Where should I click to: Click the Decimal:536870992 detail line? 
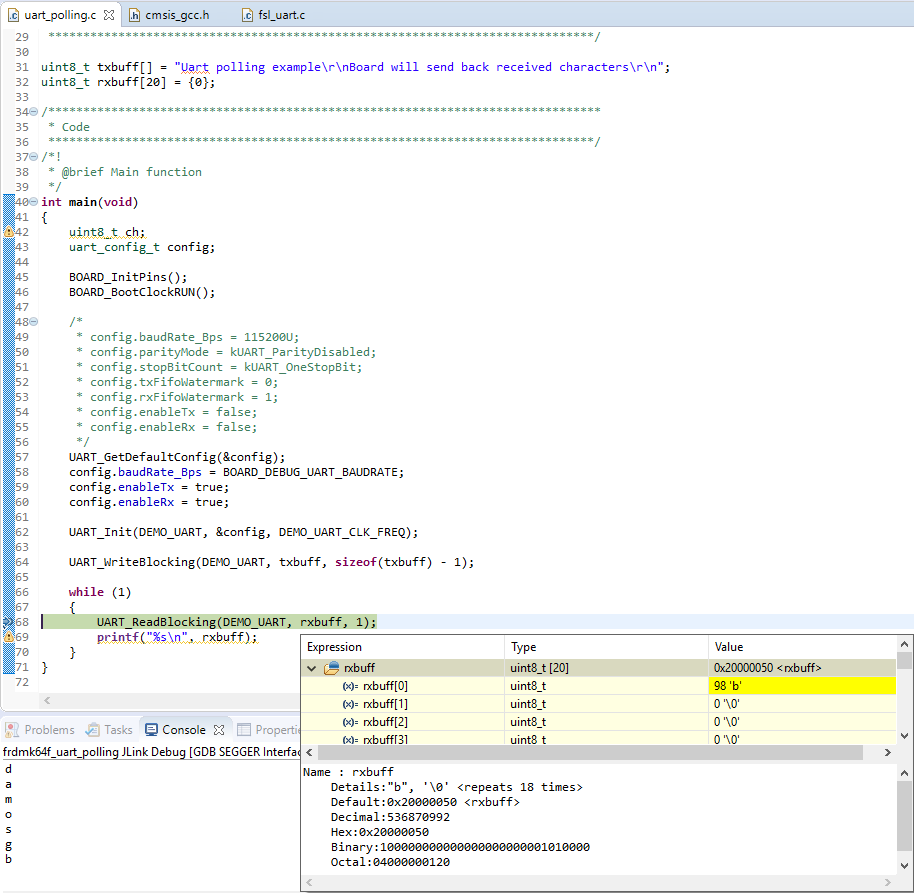coord(390,817)
